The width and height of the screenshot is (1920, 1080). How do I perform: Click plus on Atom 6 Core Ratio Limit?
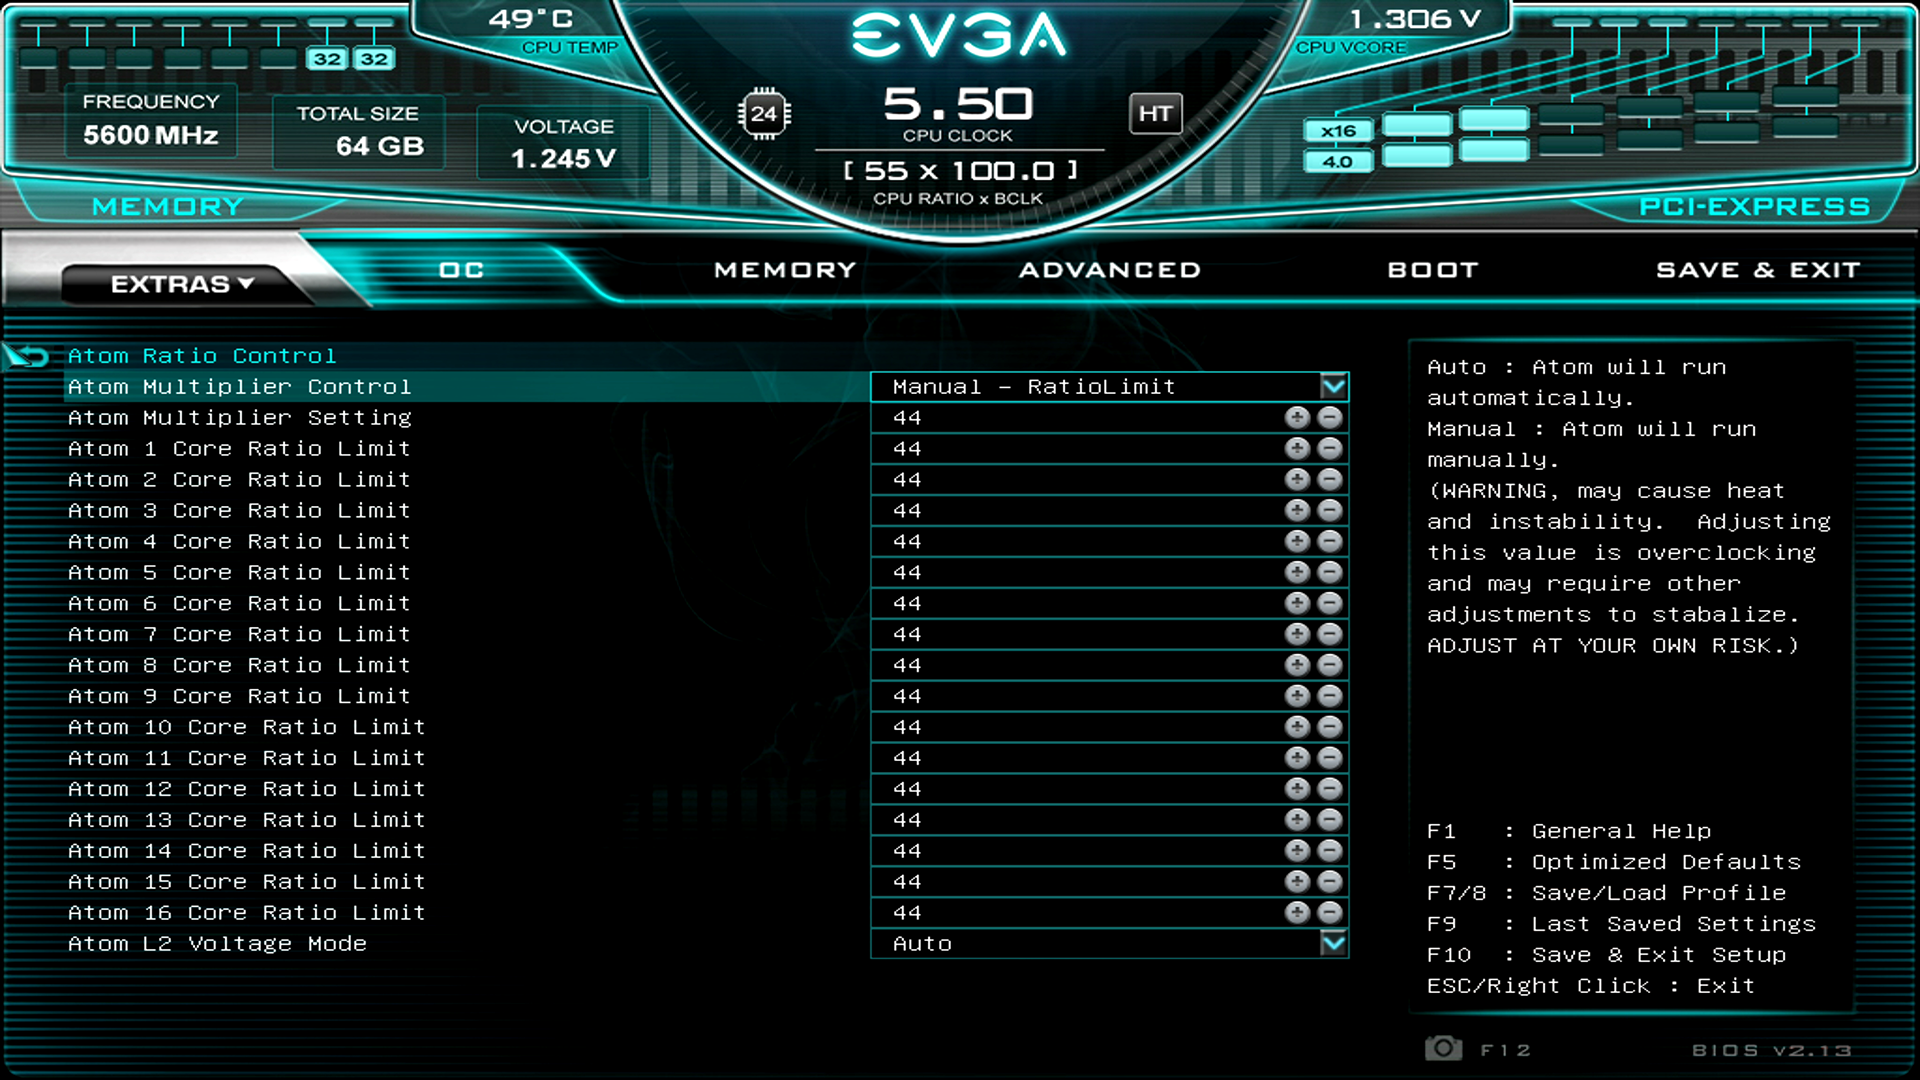tap(1297, 604)
